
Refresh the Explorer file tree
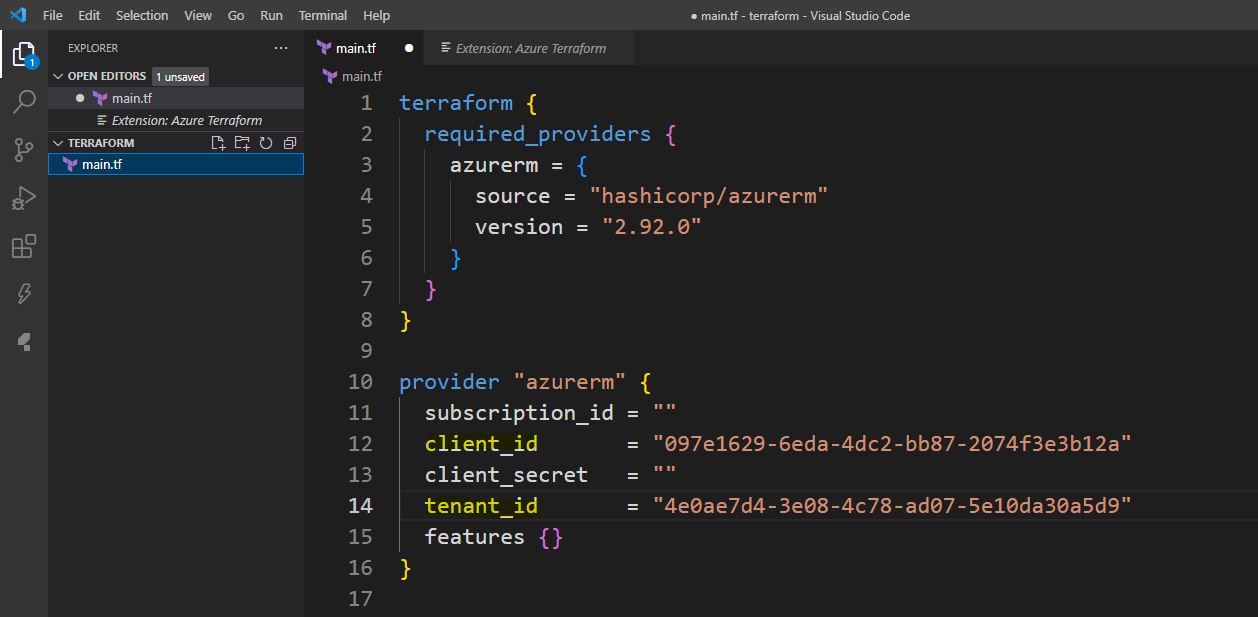pyautogui.click(x=266, y=143)
